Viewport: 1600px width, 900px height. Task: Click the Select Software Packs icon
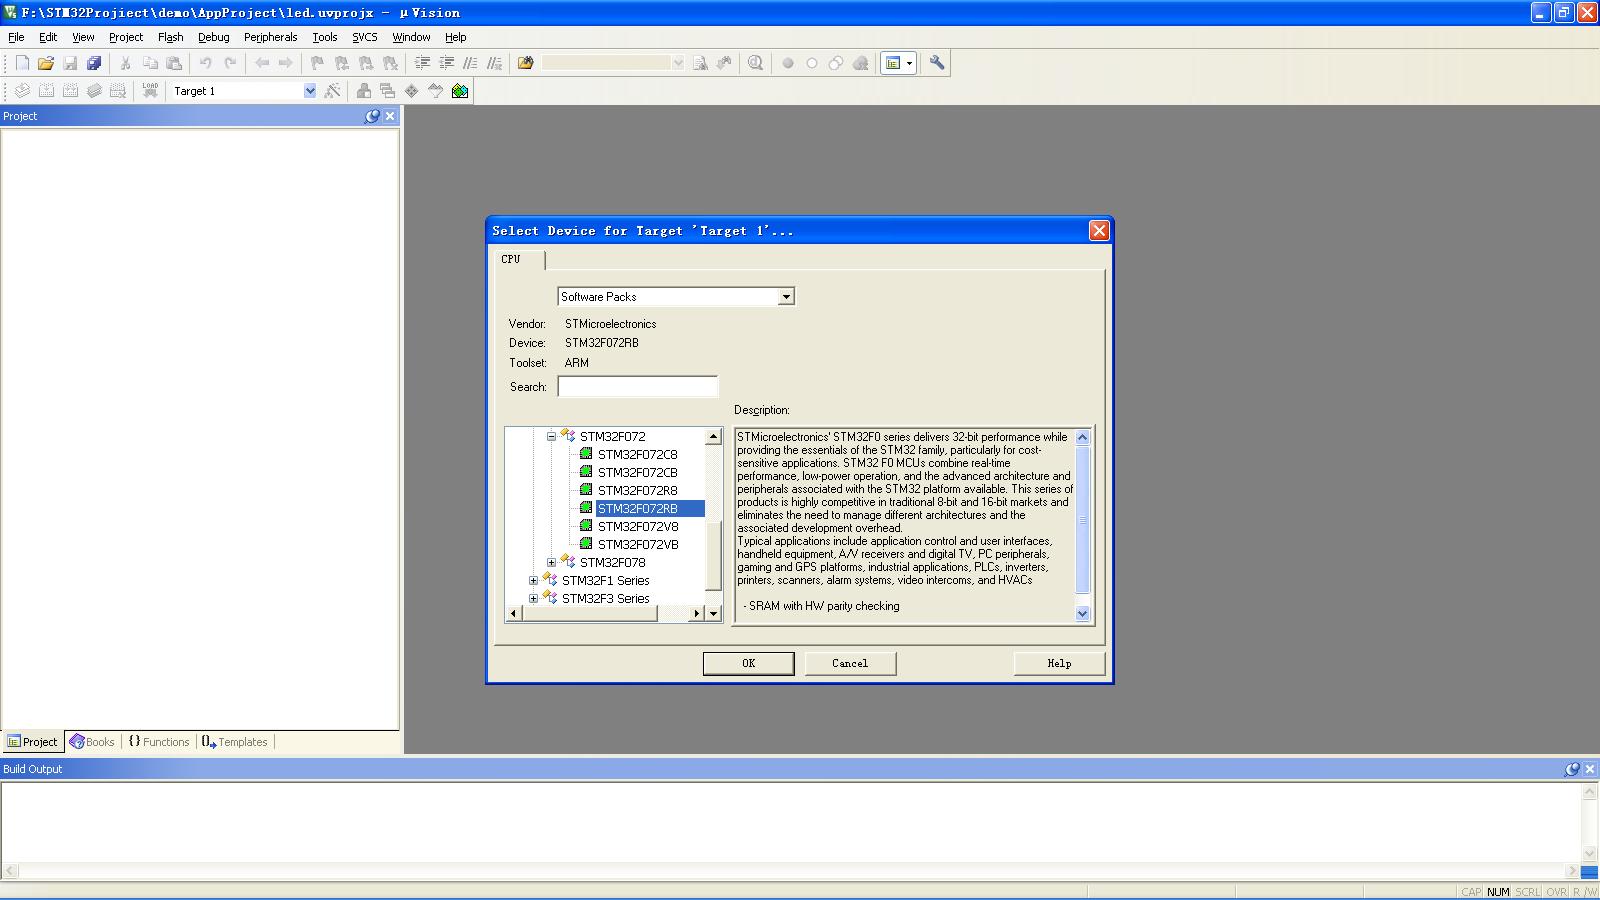pyautogui.click(x=436, y=91)
